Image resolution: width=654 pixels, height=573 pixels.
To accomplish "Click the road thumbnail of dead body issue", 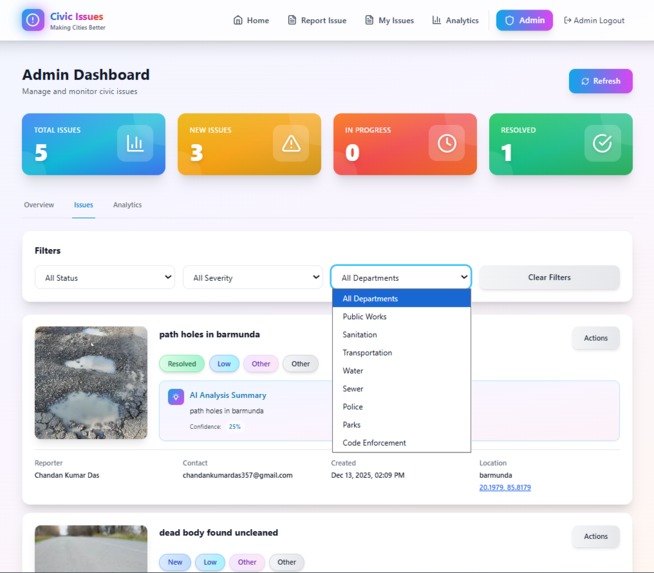I will coord(91,548).
